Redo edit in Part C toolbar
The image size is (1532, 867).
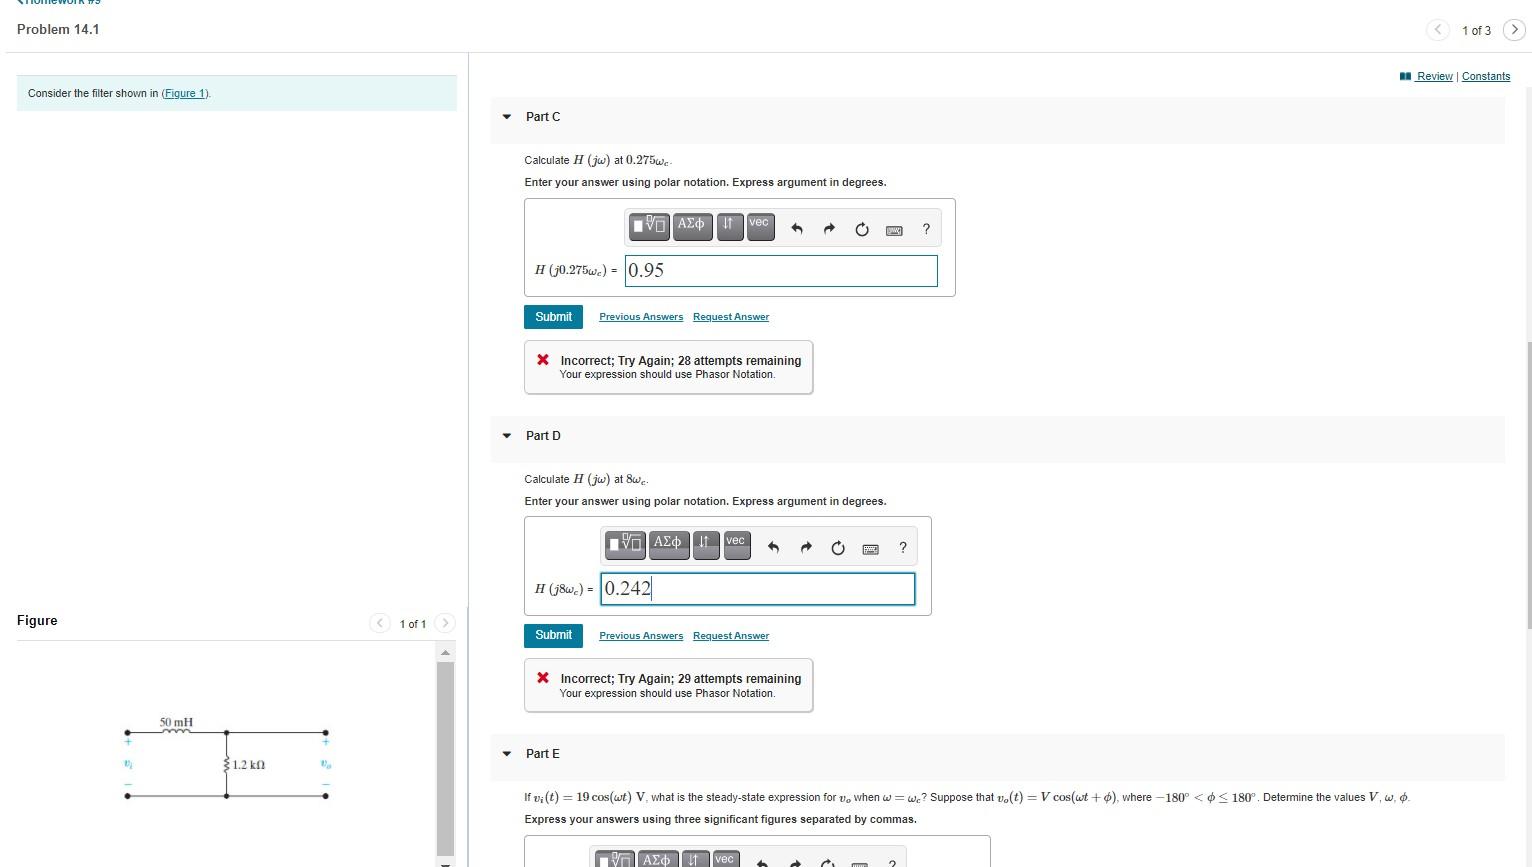[829, 229]
